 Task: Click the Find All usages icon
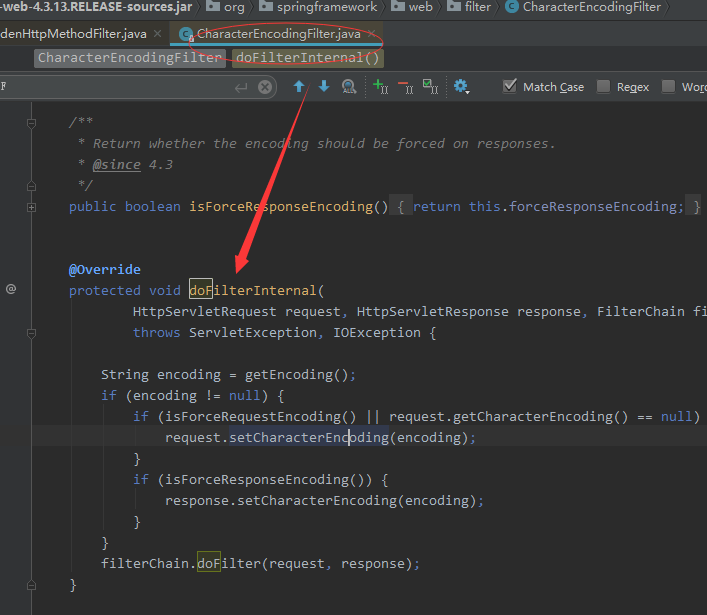pos(349,86)
